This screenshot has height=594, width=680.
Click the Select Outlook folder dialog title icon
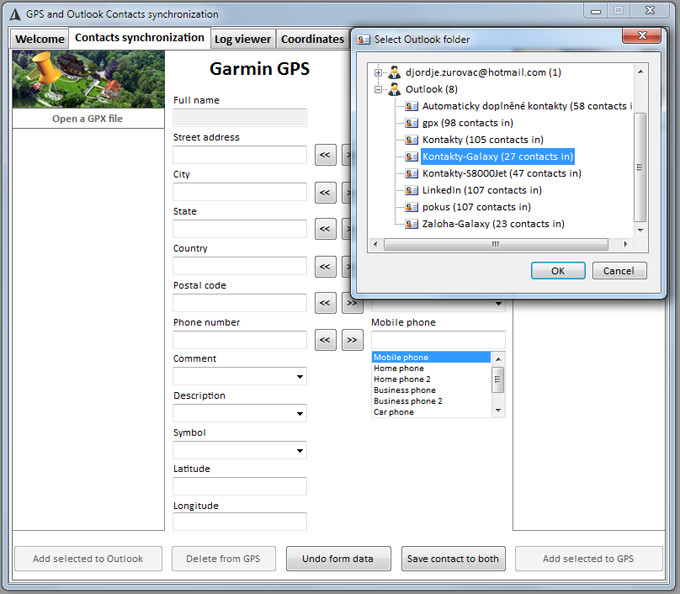tap(363, 40)
